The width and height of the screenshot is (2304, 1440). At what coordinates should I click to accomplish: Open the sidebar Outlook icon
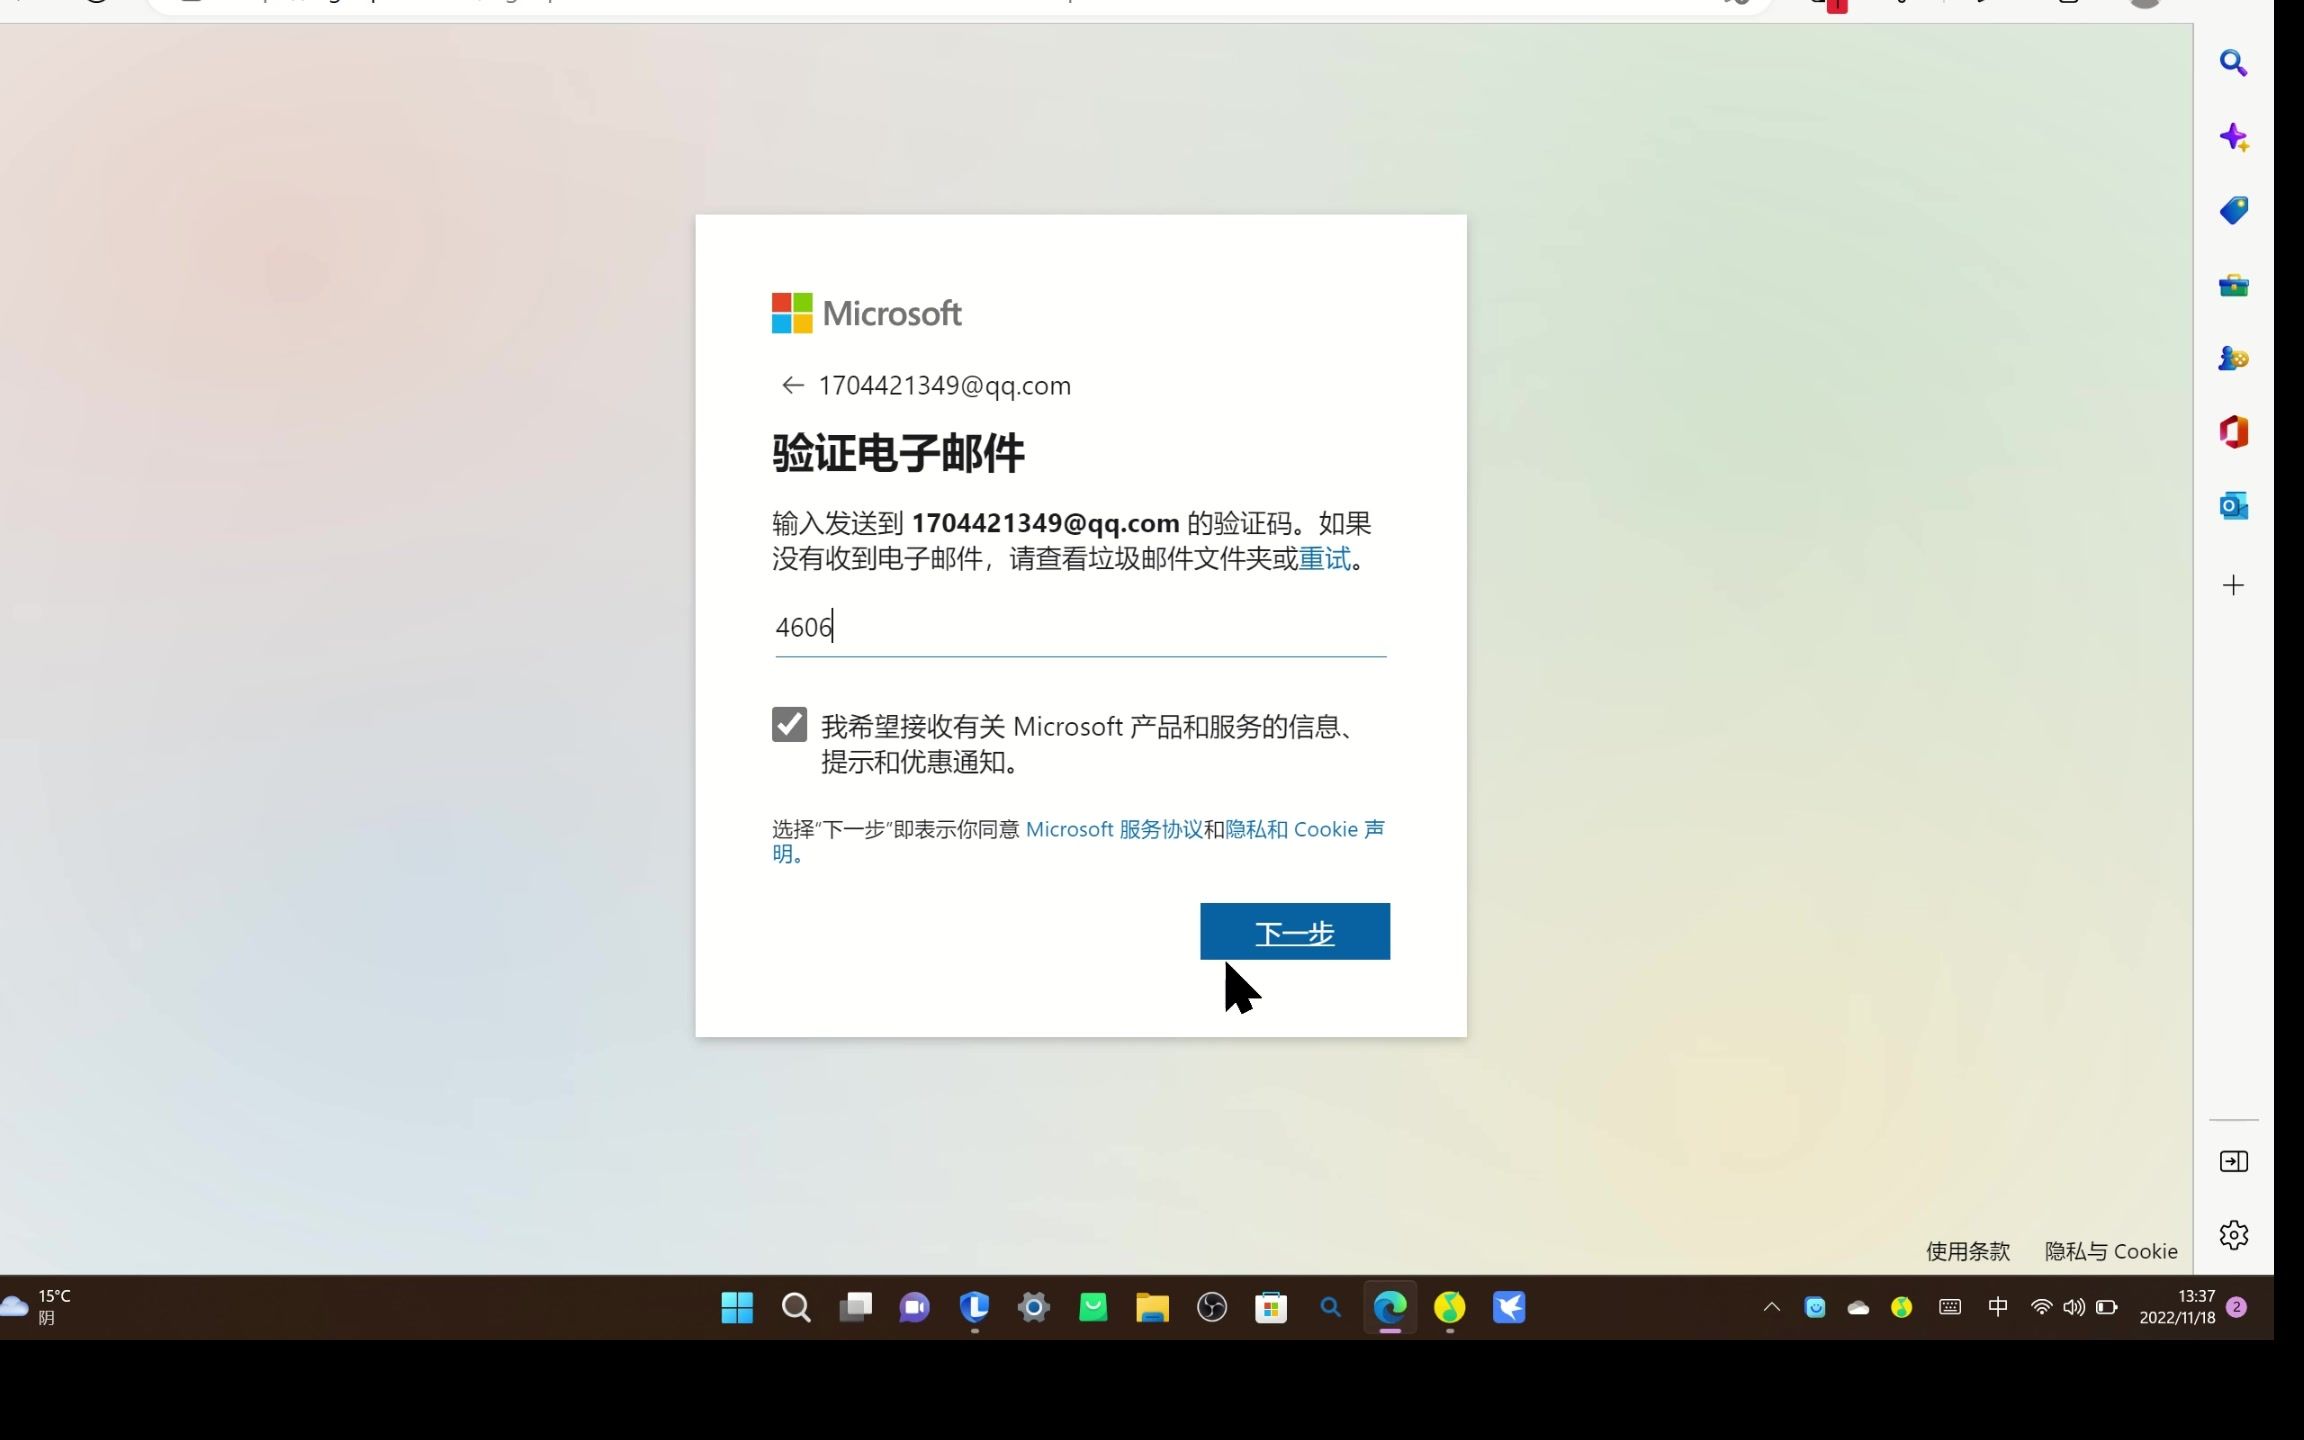pyautogui.click(x=2233, y=506)
